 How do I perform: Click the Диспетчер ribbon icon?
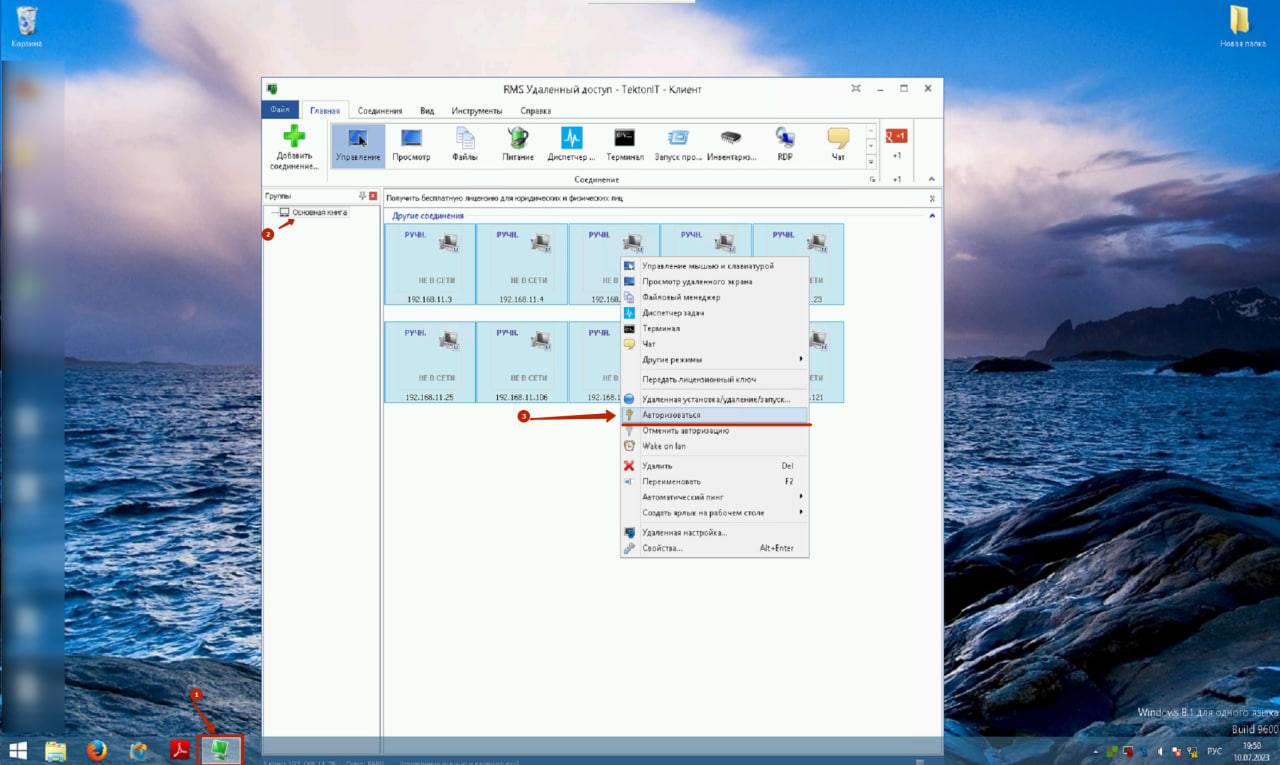pos(571,138)
